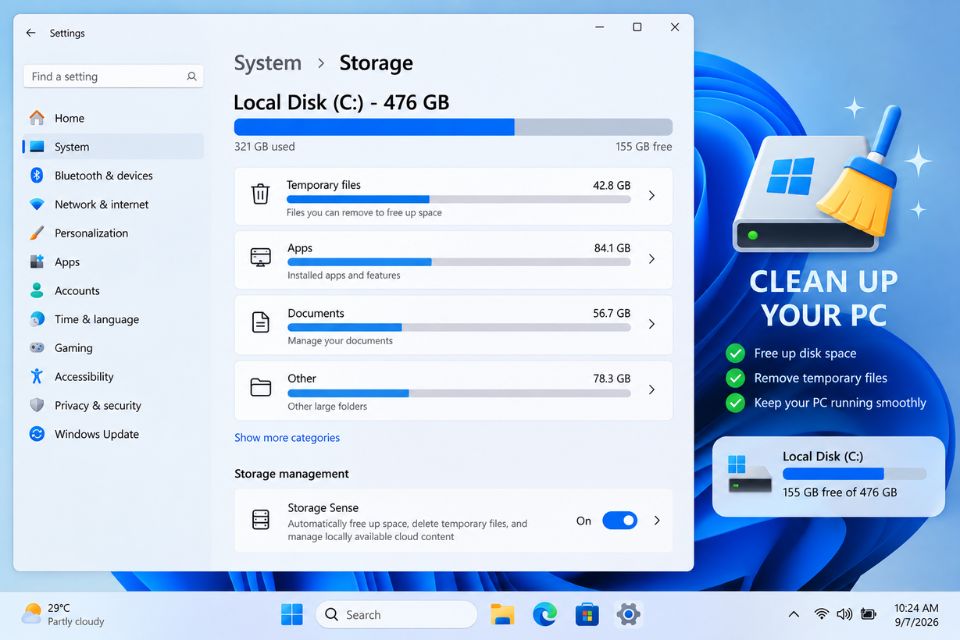The image size is (960, 640).
Task: Go back with the Settings back arrow
Action: 31,33
